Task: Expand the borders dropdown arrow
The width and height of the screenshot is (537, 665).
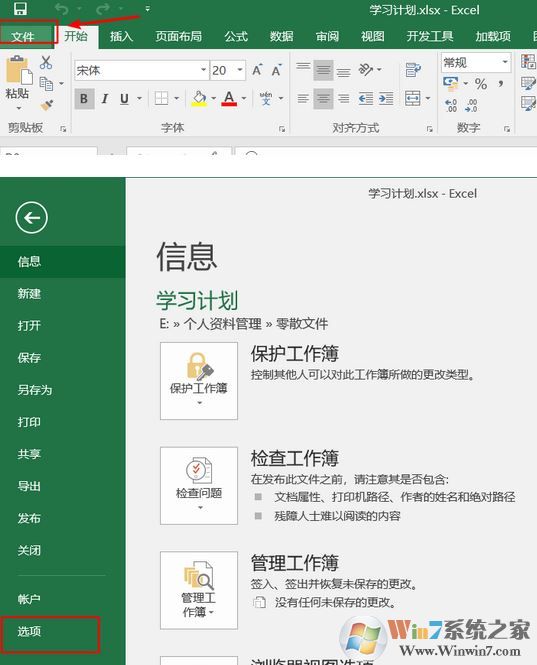Action: click(176, 99)
